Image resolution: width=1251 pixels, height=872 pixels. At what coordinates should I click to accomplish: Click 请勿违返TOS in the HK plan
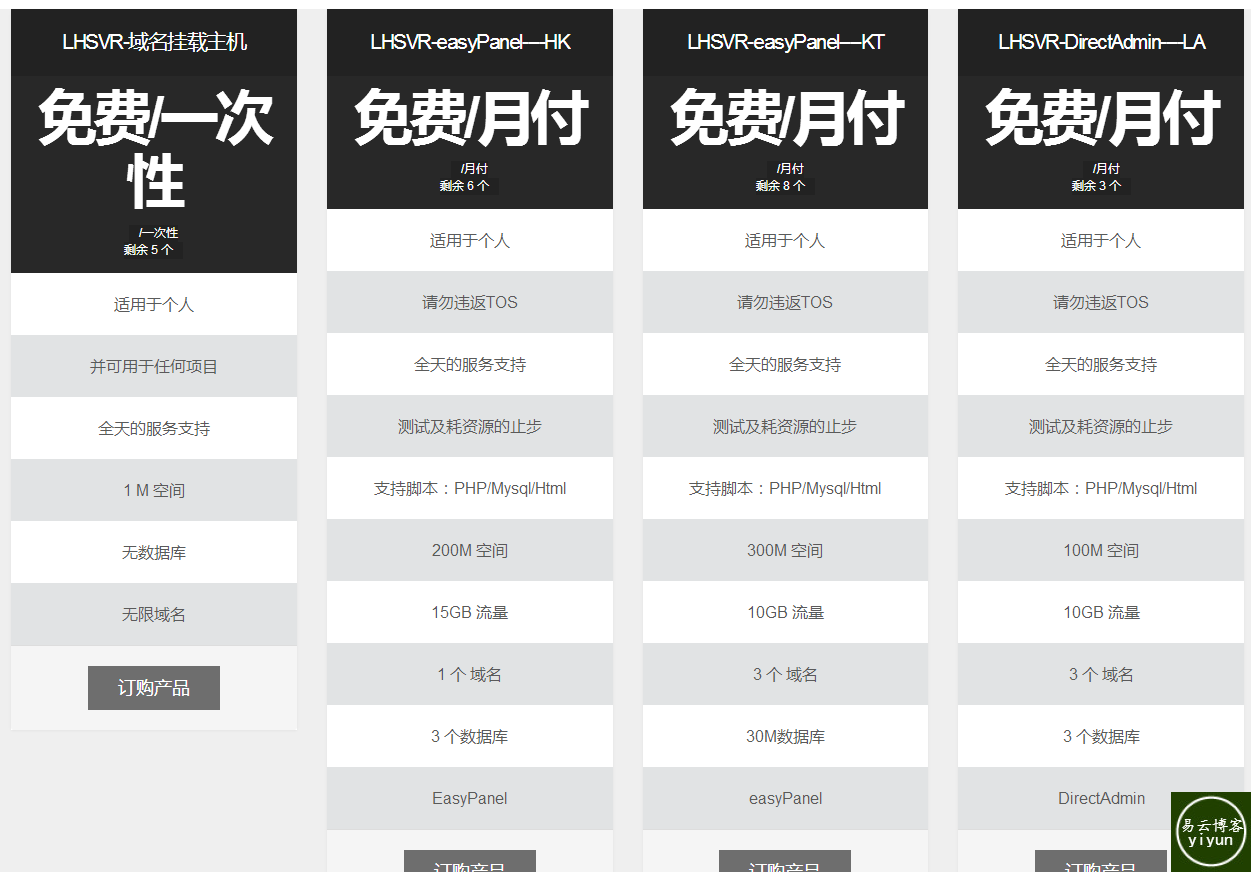coord(470,302)
